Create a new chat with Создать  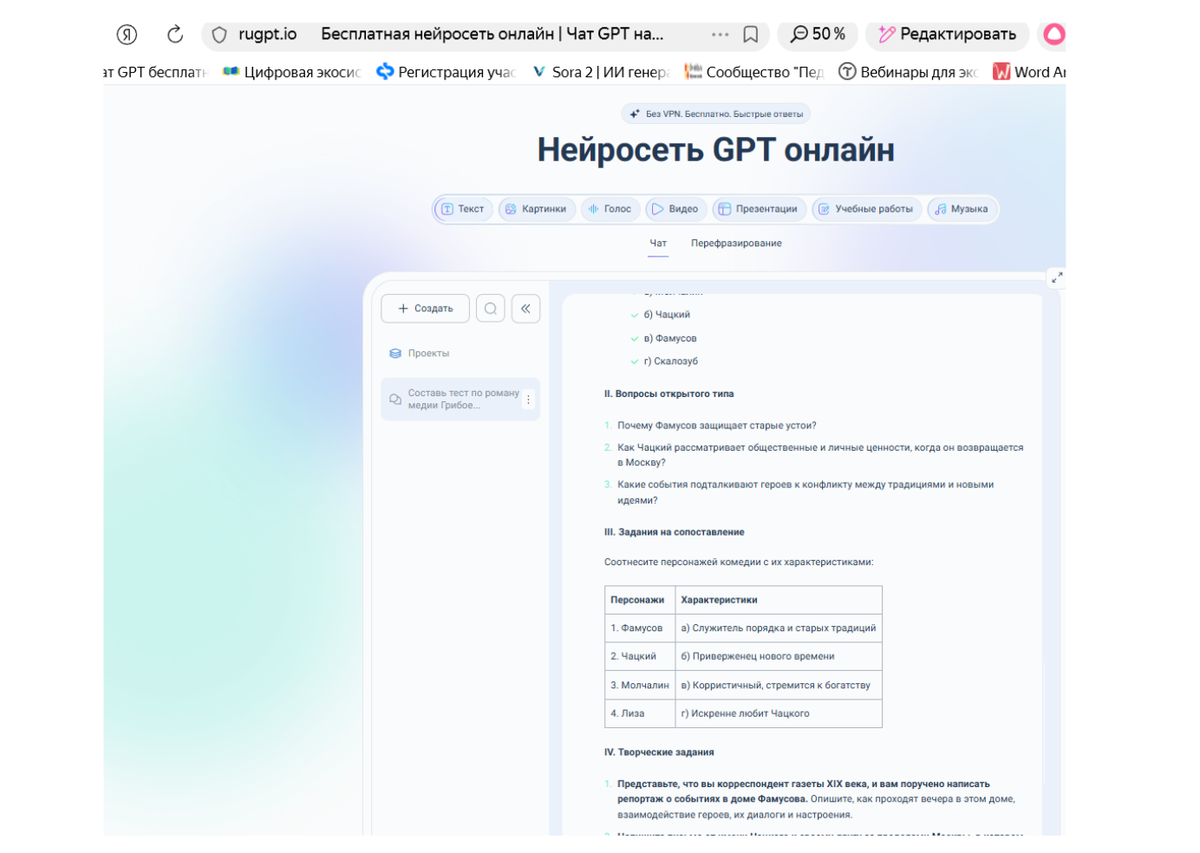pyautogui.click(x=425, y=309)
